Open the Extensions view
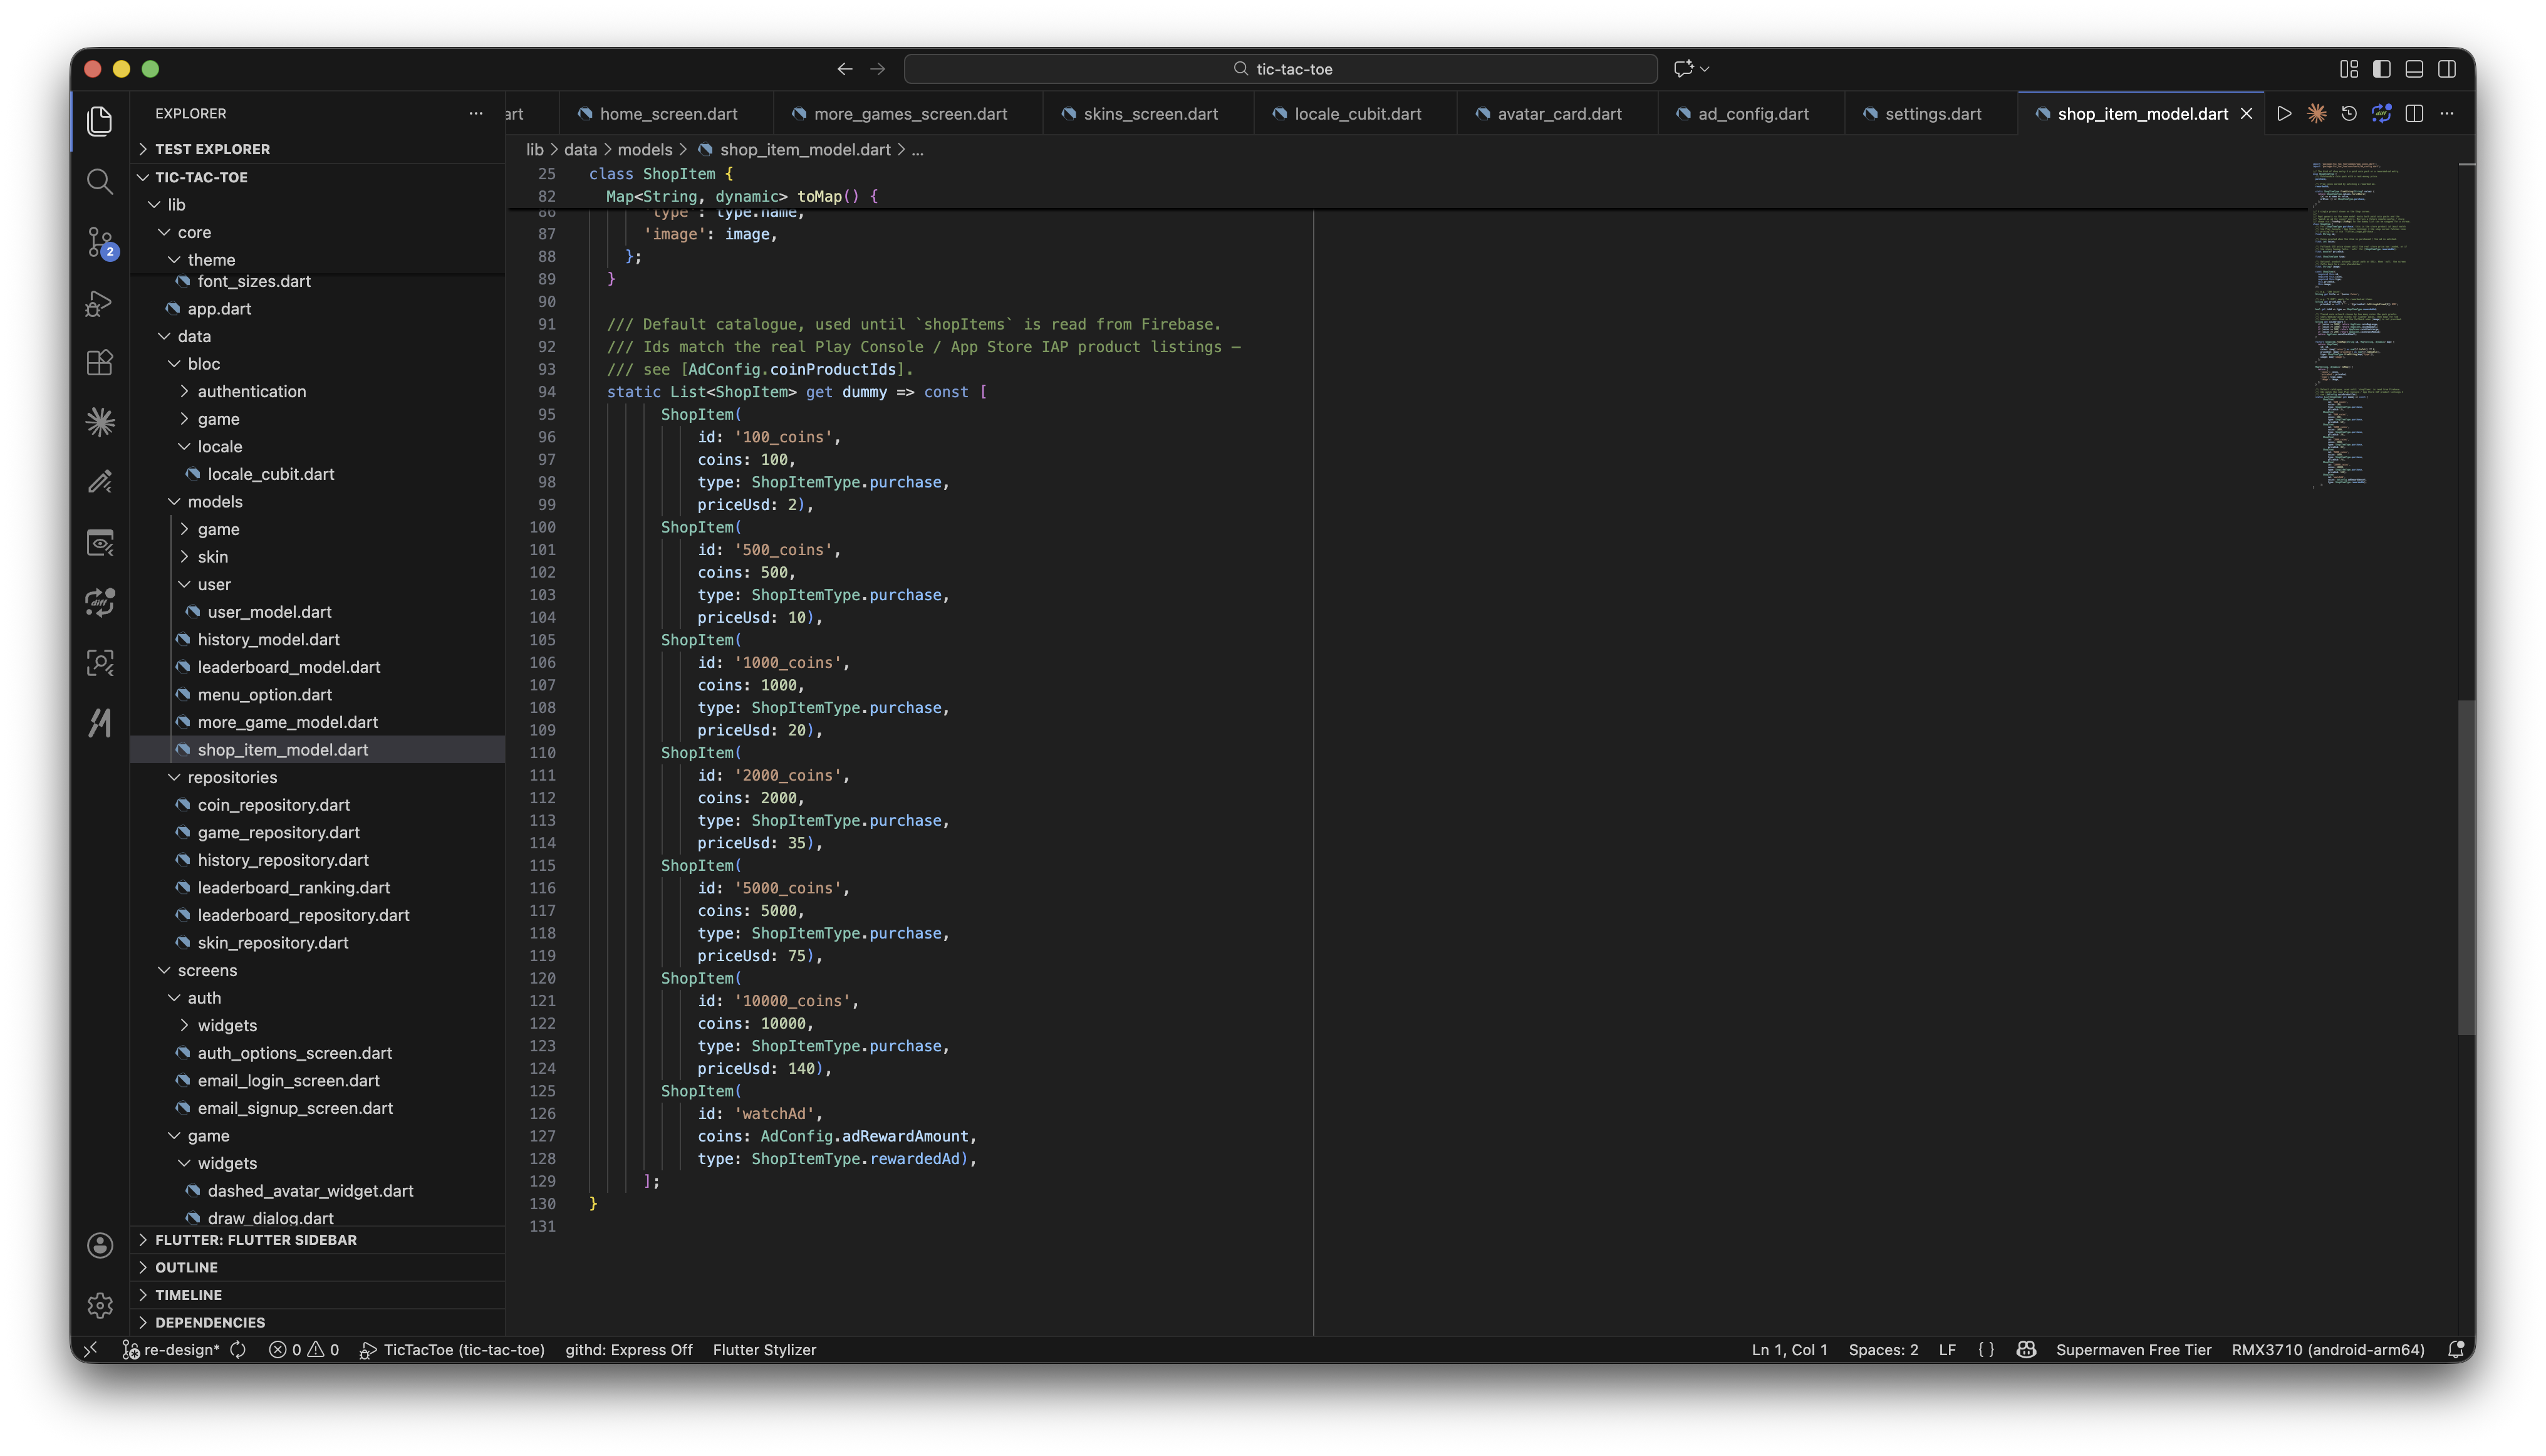Screen dimensions: 2546x1456 (99, 362)
